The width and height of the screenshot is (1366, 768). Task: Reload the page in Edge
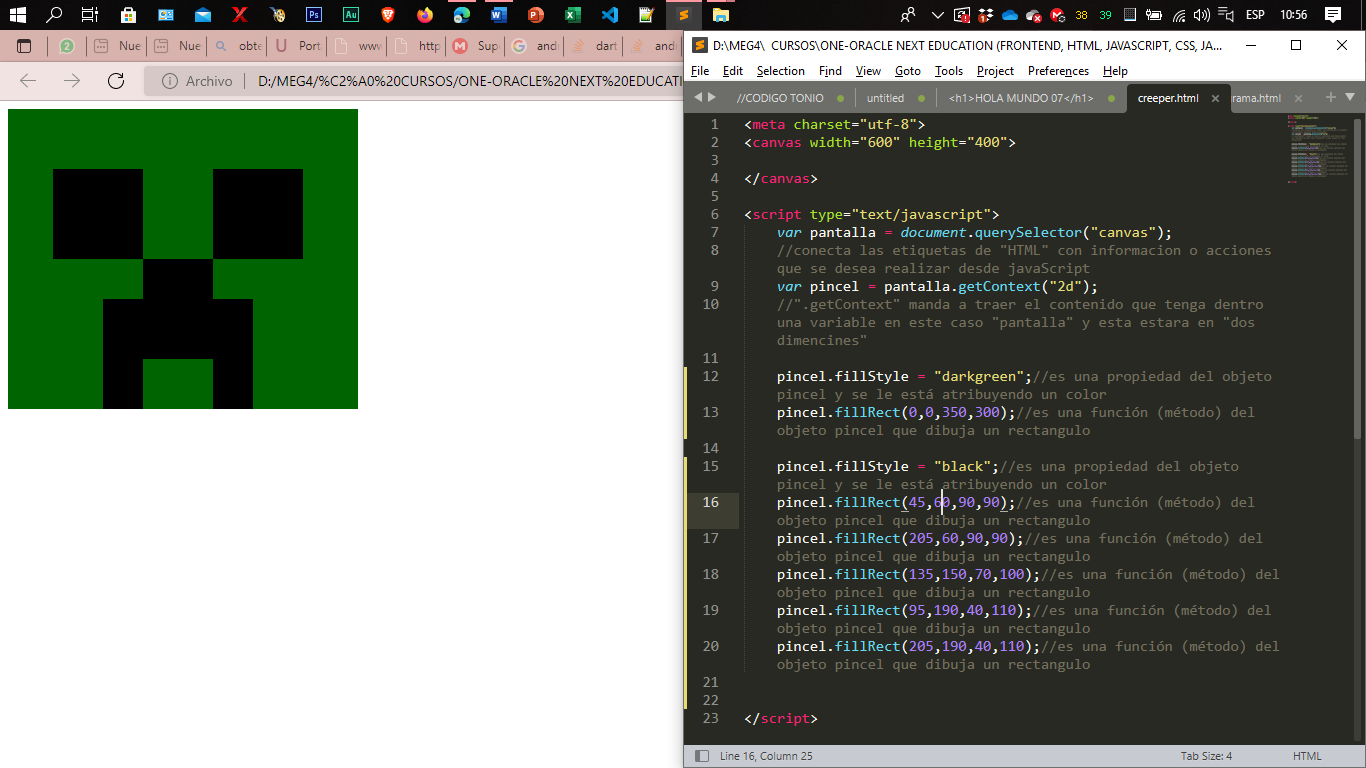(115, 81)
